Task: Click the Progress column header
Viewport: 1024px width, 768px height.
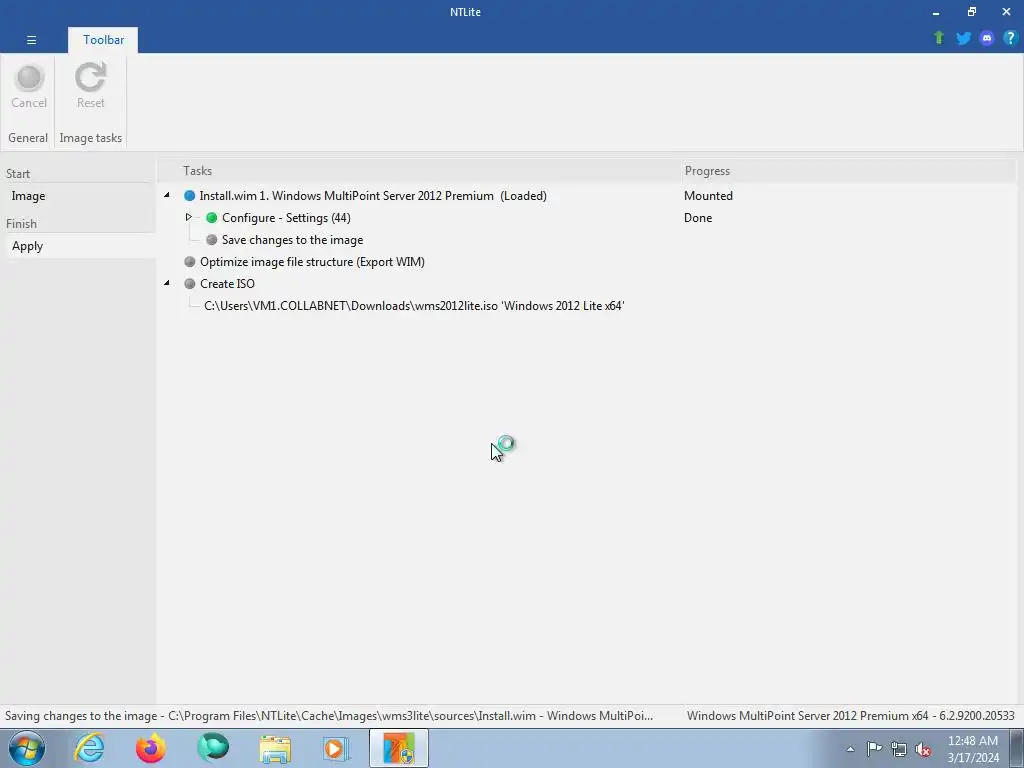Action: pos(848,171)
